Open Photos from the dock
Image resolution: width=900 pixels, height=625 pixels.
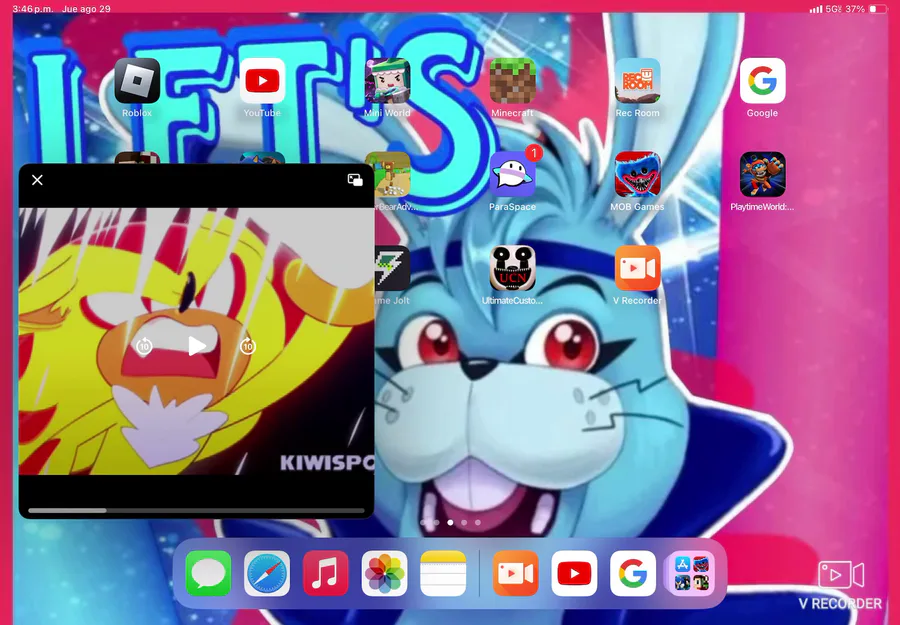(x=385, y=573)
